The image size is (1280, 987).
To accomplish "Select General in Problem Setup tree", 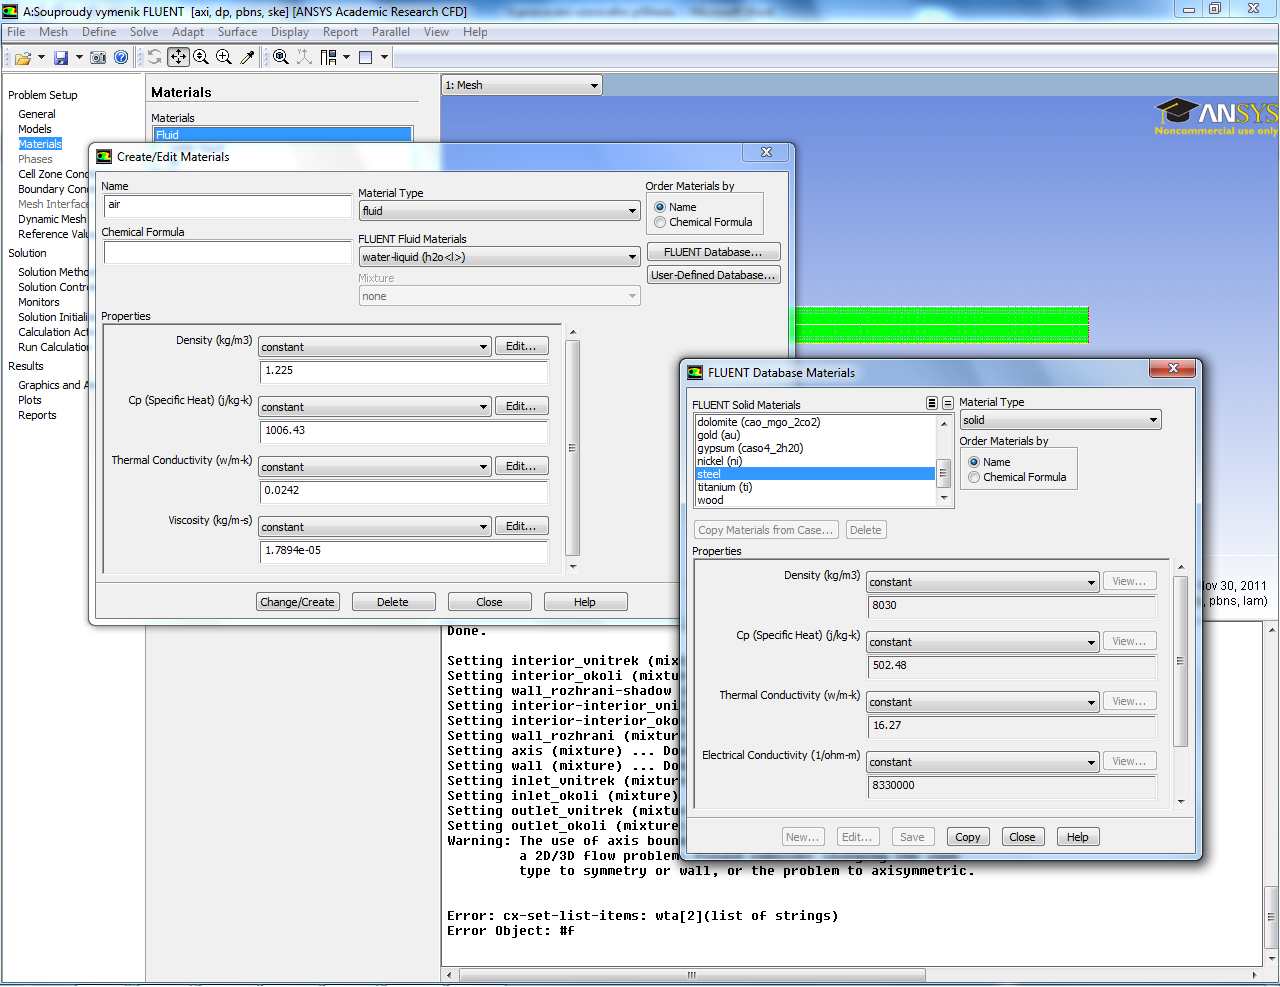I will (37, 114).
